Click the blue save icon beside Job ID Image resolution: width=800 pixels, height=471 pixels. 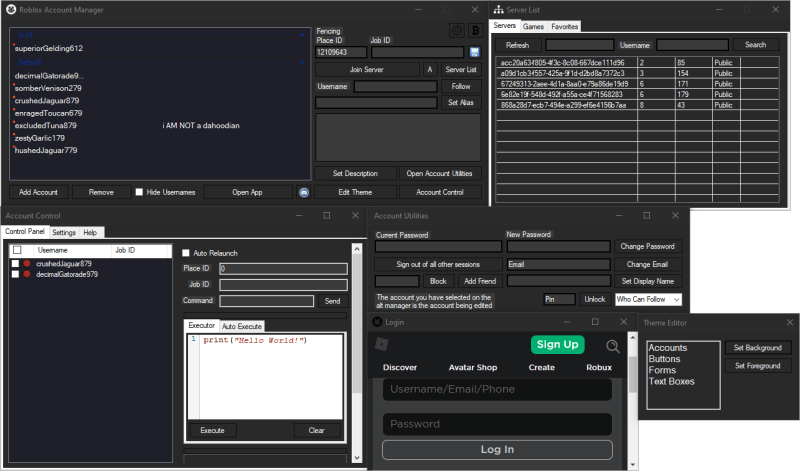click(474, 52)
